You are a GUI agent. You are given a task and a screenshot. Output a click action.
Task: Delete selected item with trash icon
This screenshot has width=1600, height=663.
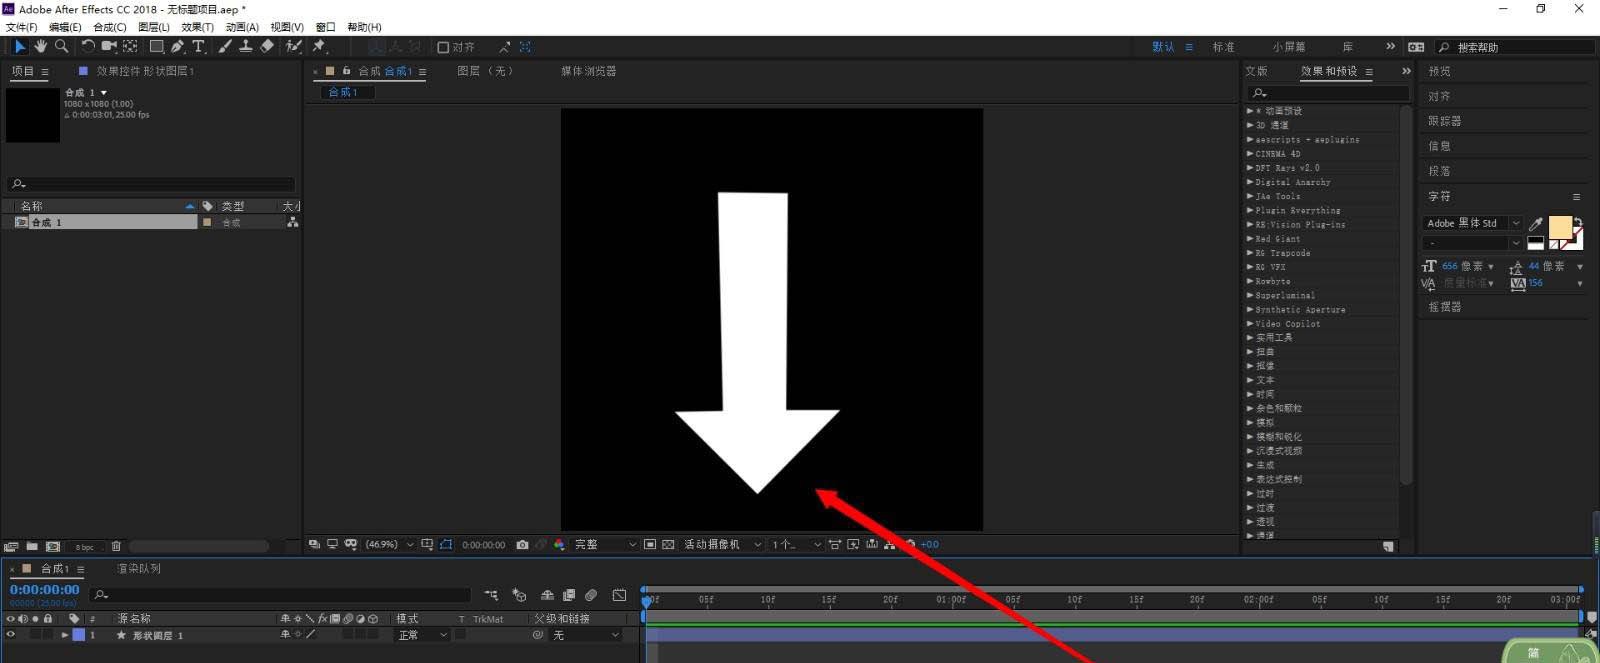click(116, 547)
